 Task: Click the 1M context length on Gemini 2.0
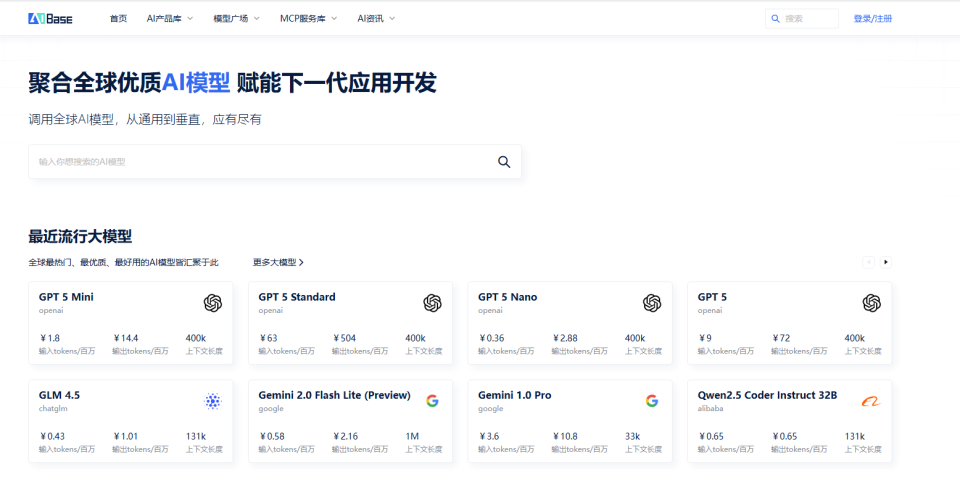tap(412, 436)
